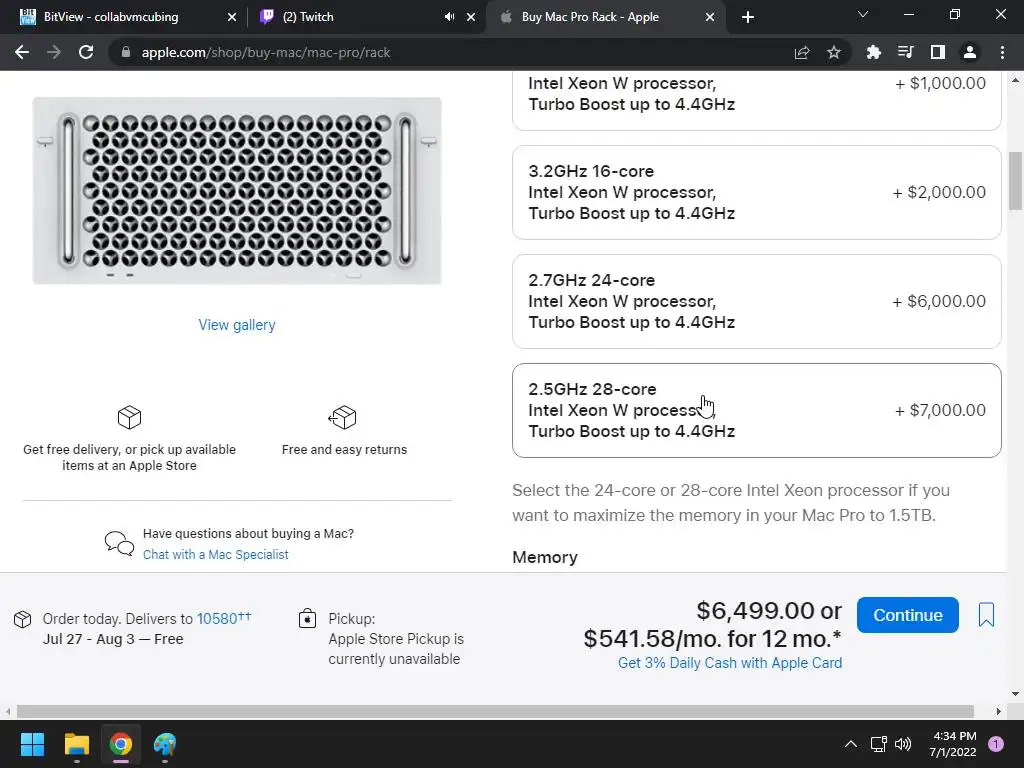Click the Chrome taskbar icon
1024x768 pixels.
click(x=121, y=744)
